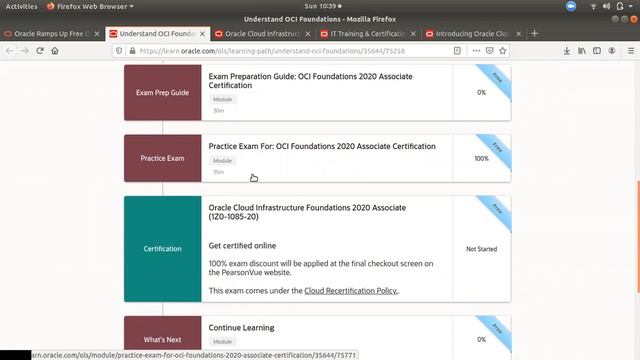The width and height of the screenshot is (640, 360).
Task: Open volume indicator in top bar
Action: pyautogui.click(x=606, y=6)
